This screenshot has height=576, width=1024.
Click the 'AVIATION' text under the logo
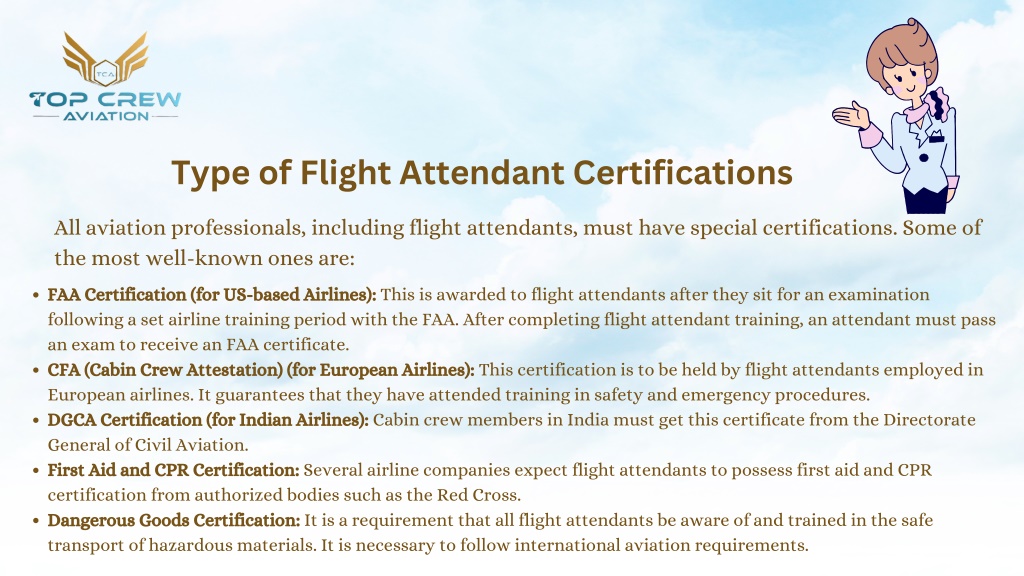point(106,116)
